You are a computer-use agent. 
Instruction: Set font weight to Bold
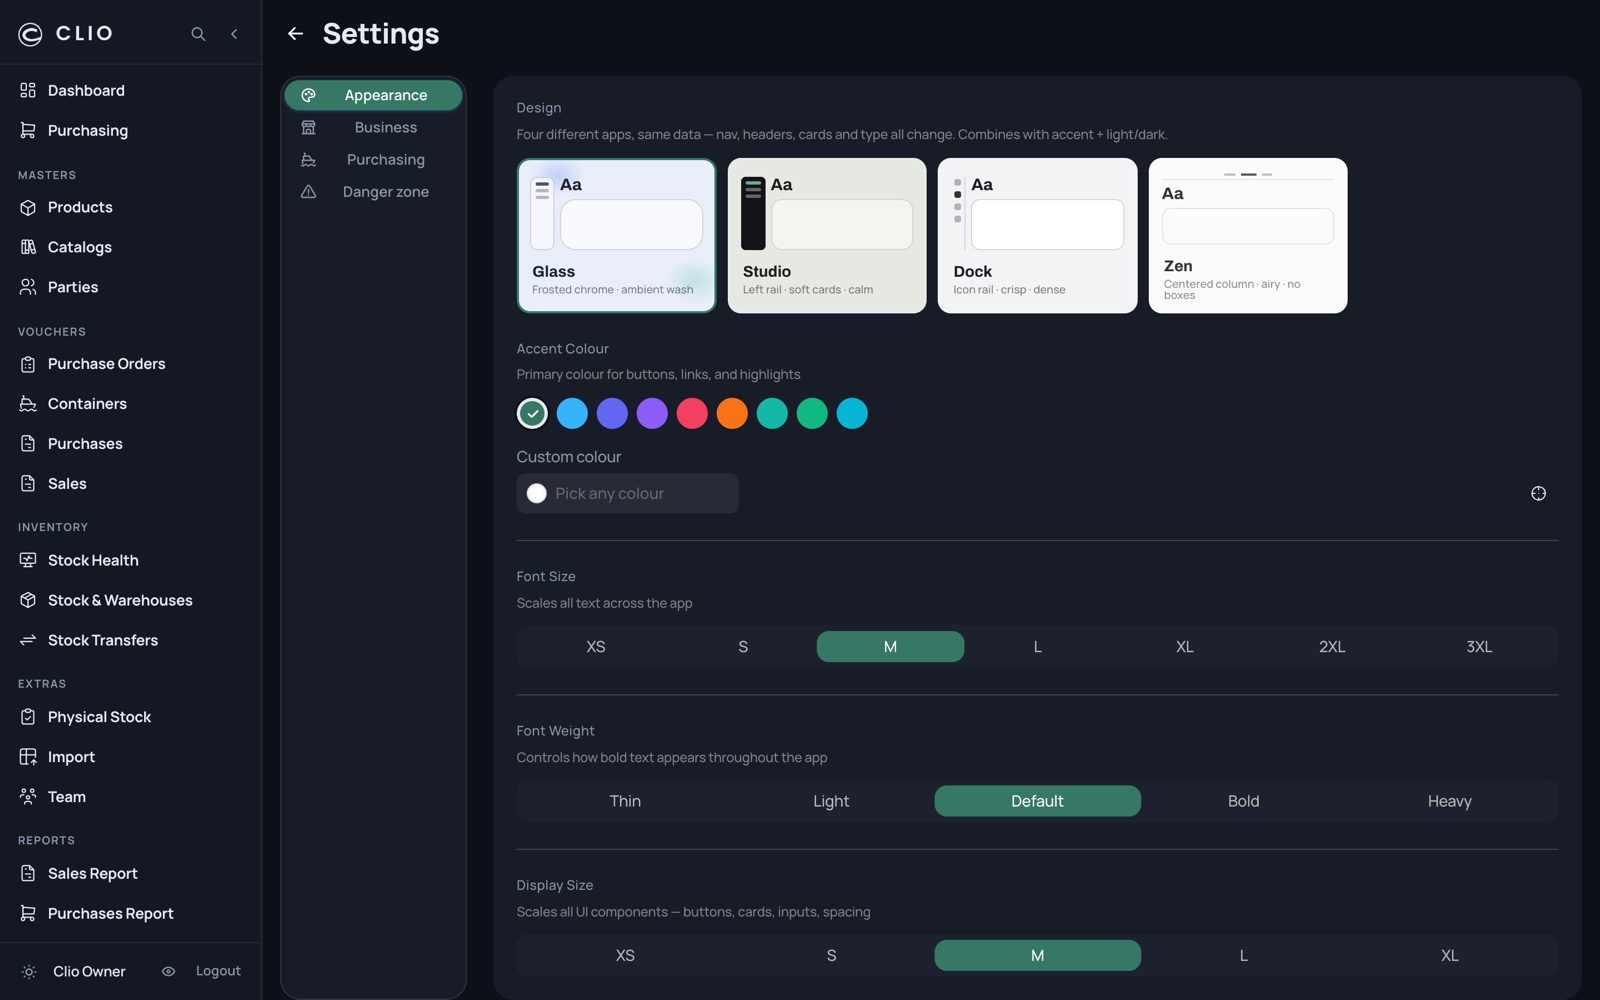click(x=1243, y=801)
